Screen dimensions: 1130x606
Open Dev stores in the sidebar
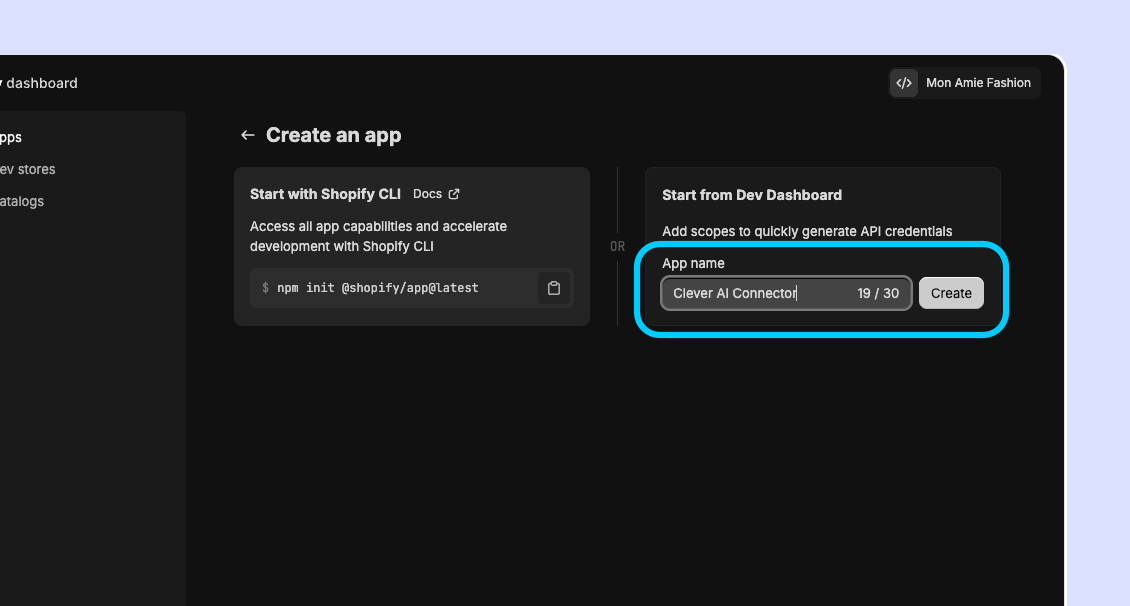(x=27, y=169)
